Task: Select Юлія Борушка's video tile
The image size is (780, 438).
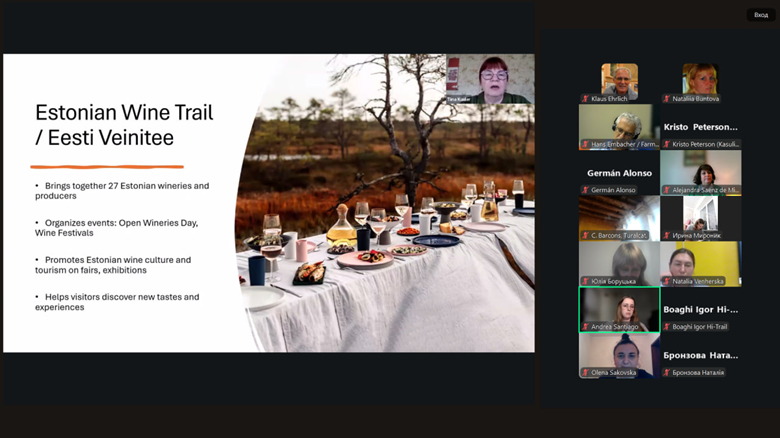Action: pos(619,264)
